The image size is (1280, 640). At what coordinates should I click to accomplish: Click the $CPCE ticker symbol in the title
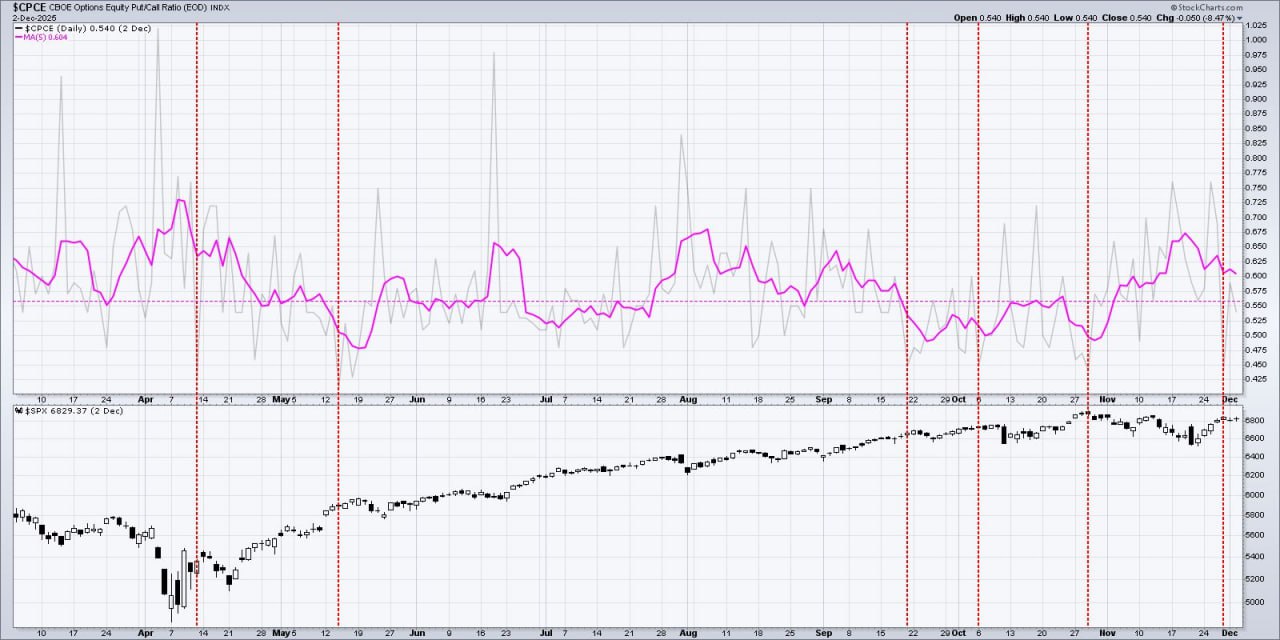(x=34, y=7)
